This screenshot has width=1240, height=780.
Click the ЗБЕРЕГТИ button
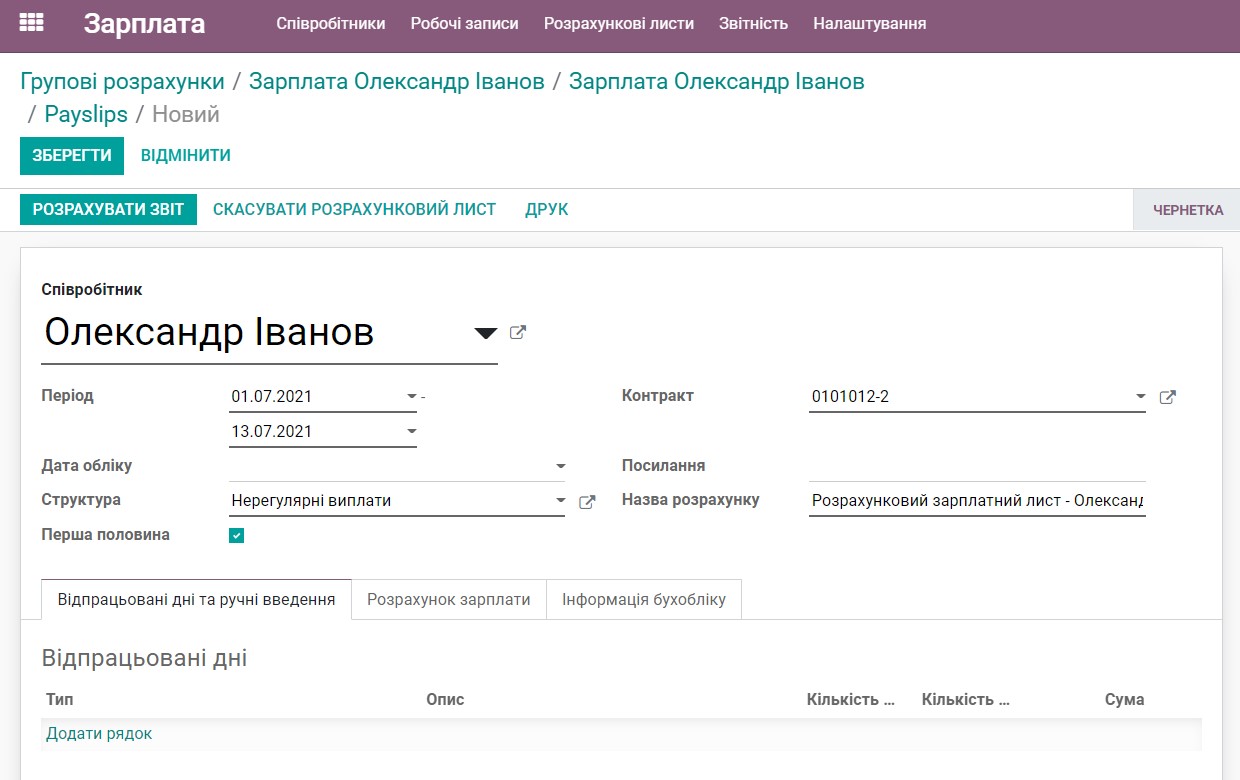[x=71, y=156]
